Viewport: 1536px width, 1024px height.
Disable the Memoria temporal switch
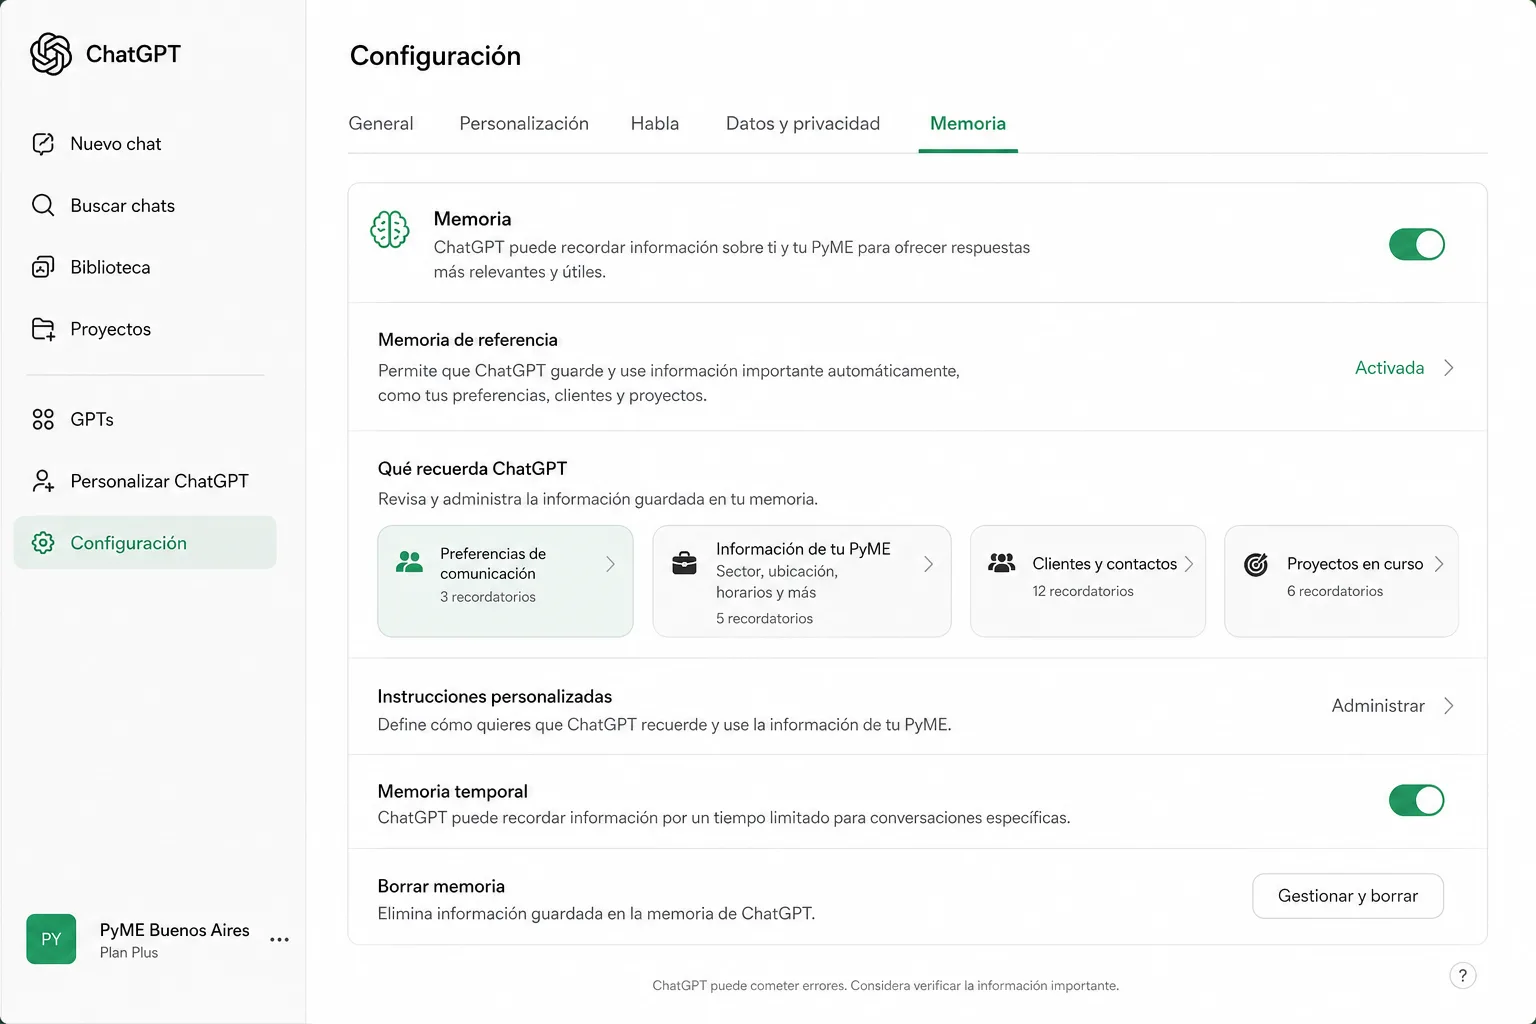(1417, 800)
